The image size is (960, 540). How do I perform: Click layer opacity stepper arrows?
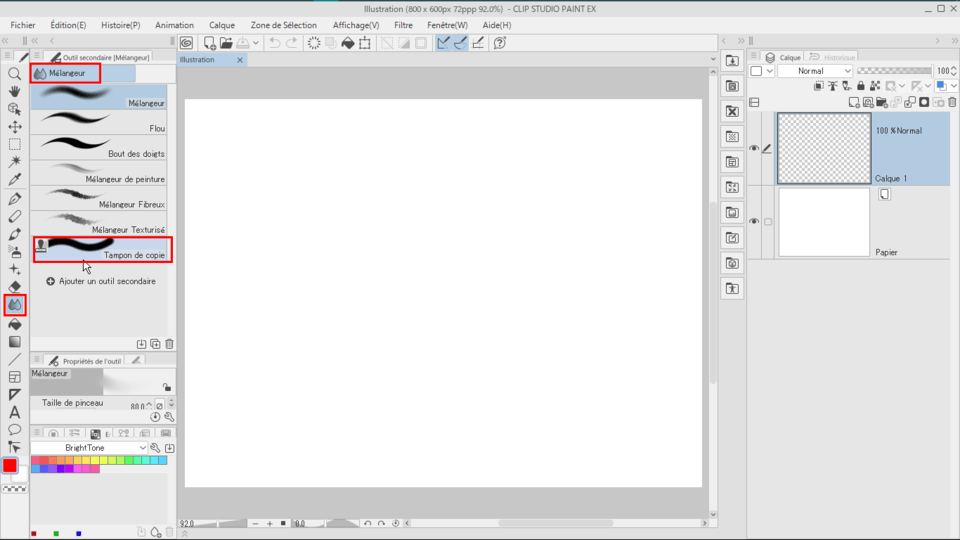[953, 71]
